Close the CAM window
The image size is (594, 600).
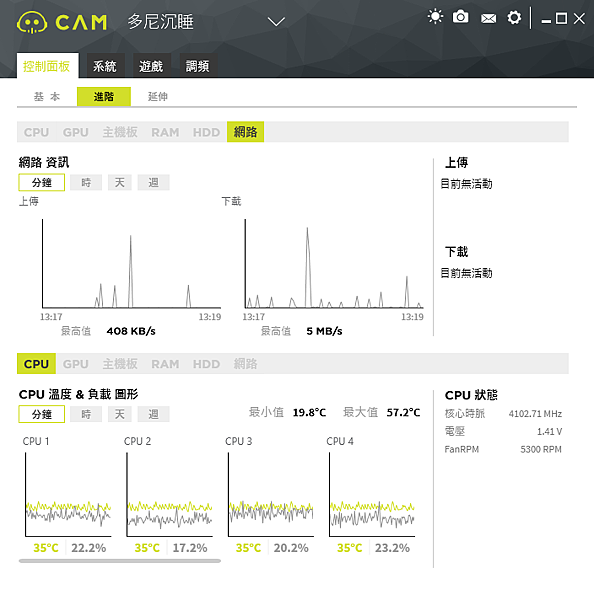click(579, 18)
